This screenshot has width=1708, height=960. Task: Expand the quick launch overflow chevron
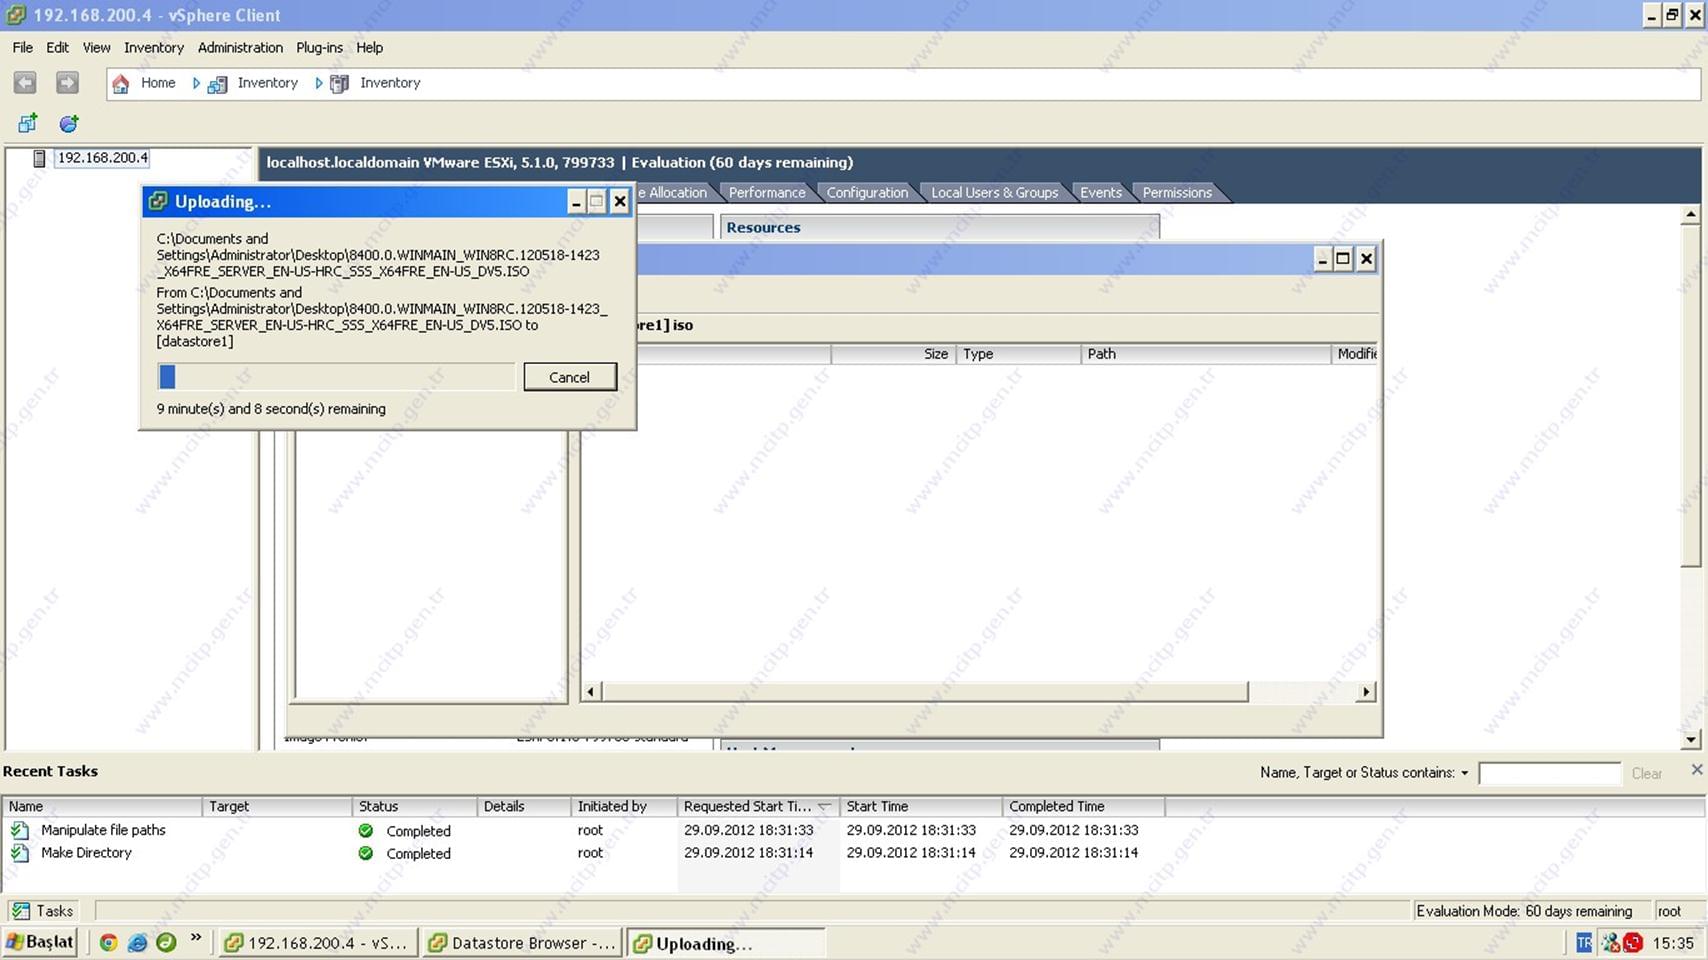[x=196, y=938]
